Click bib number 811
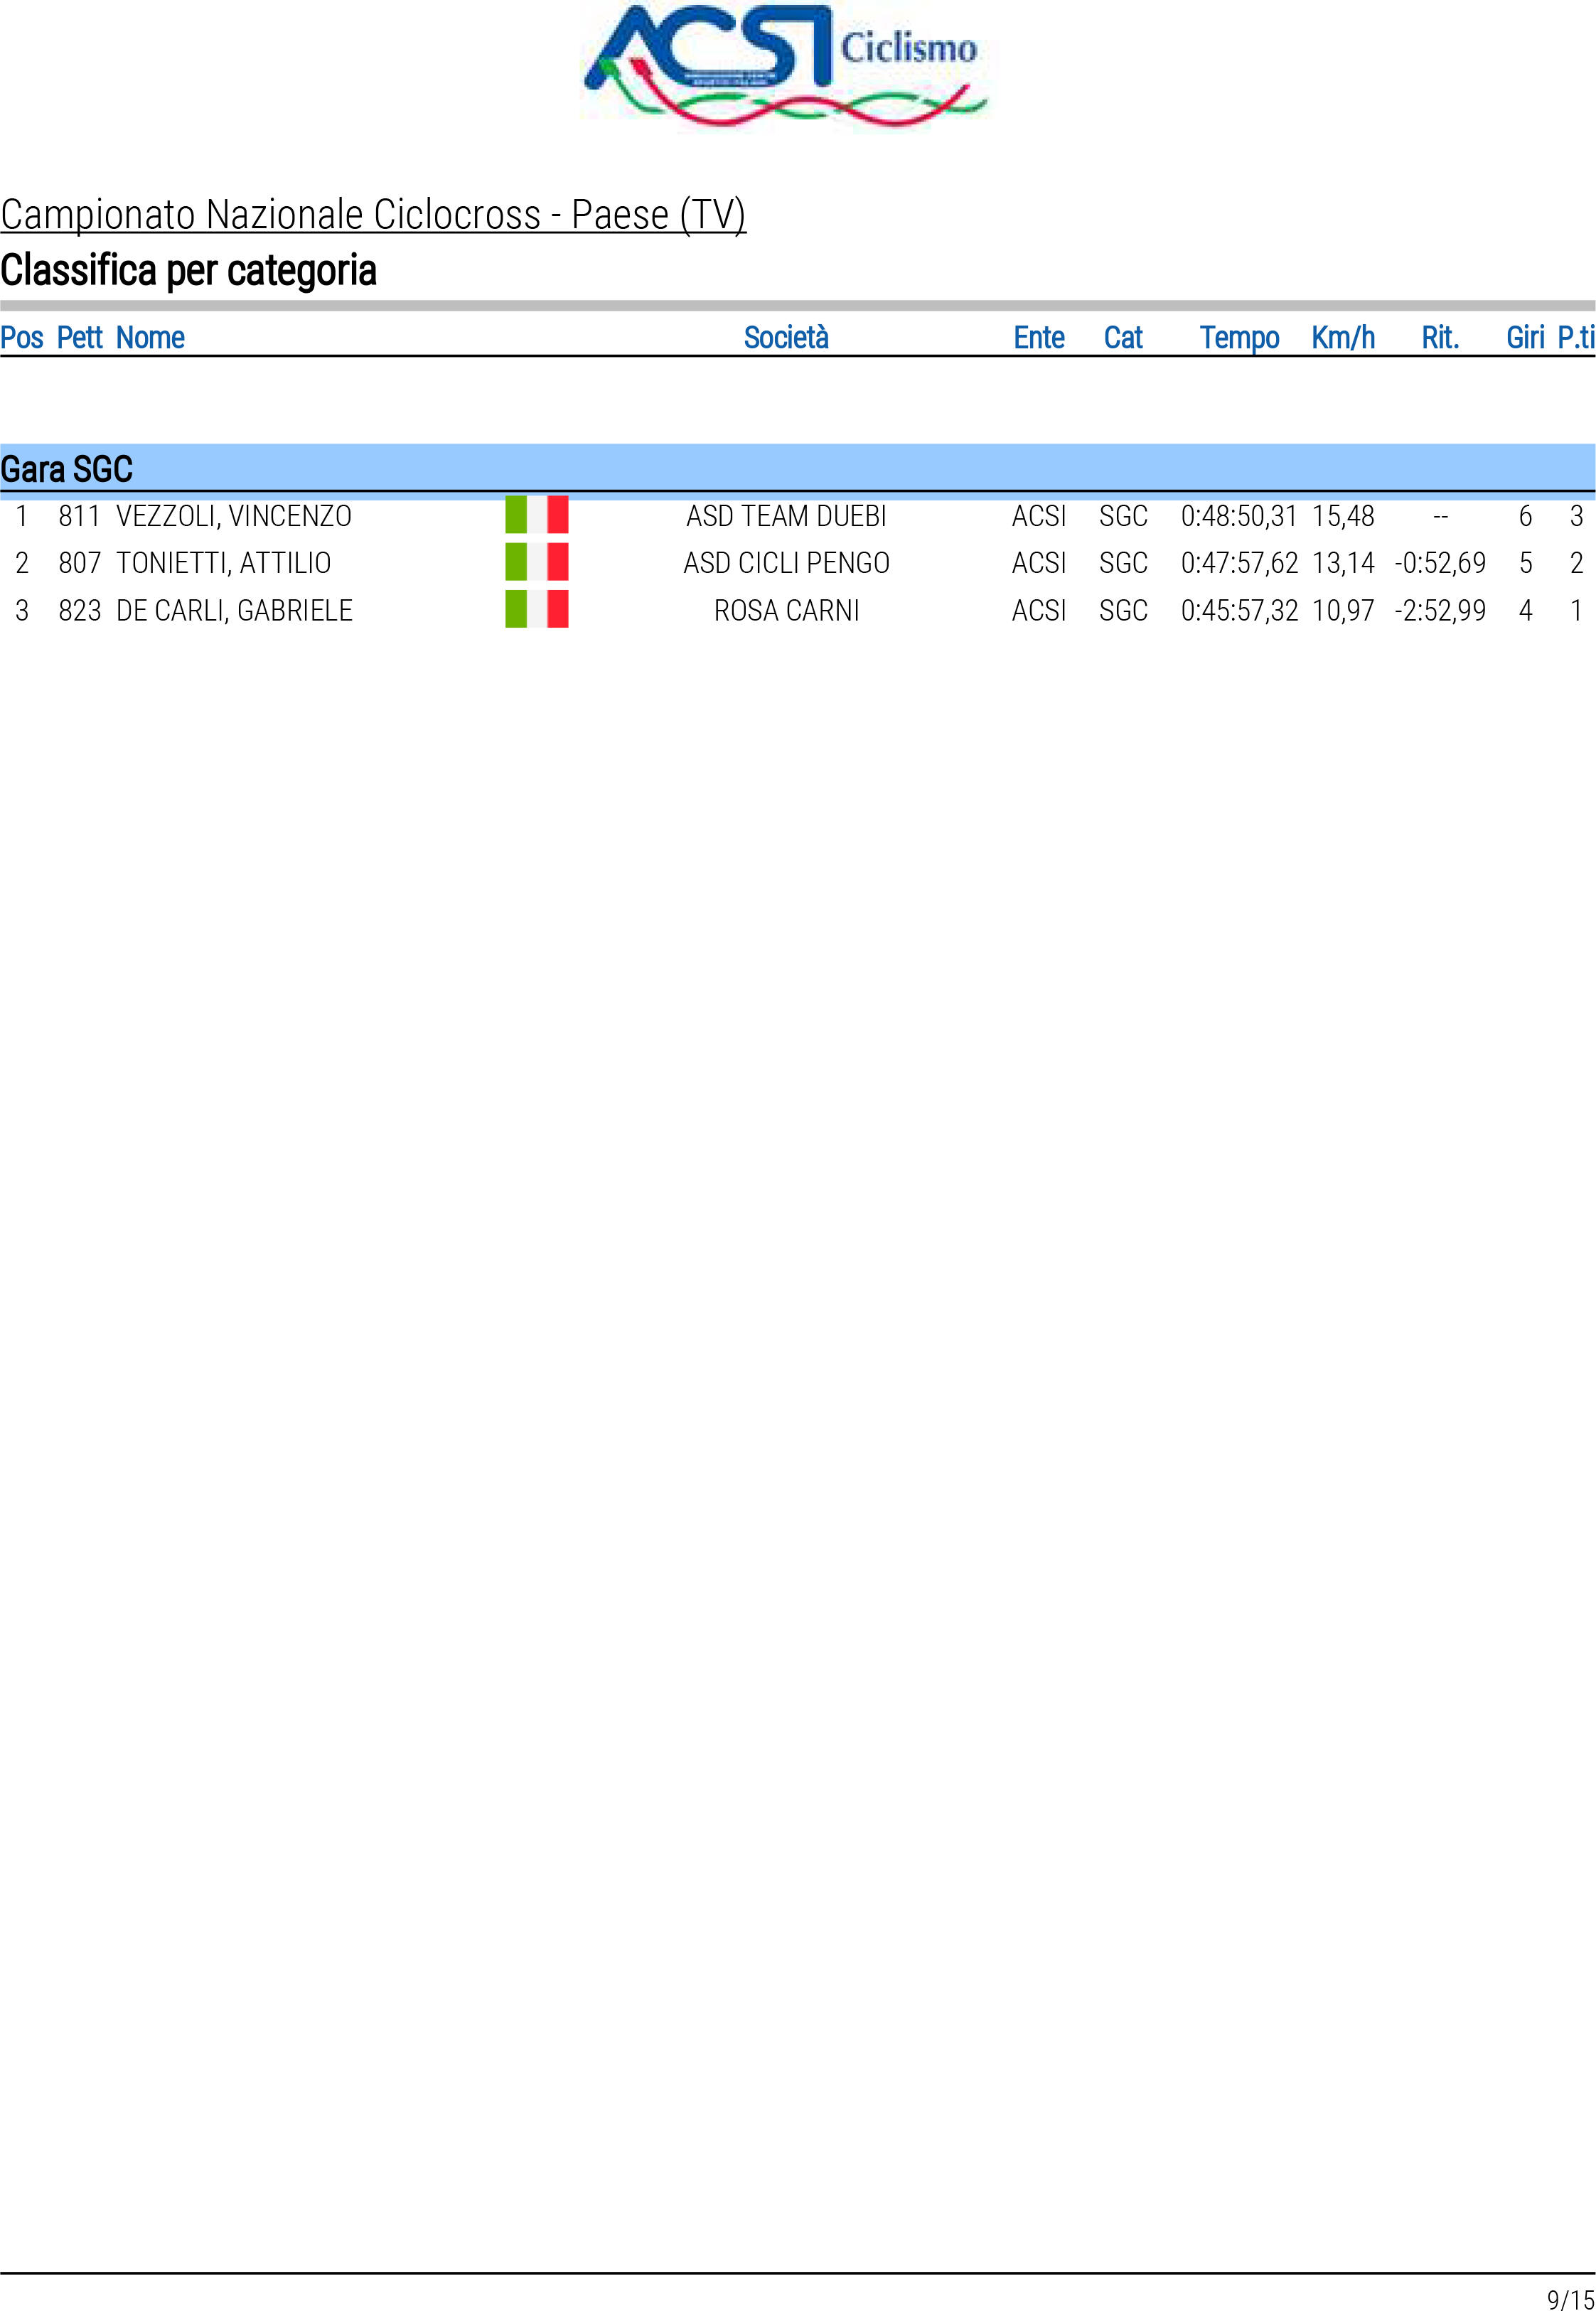1596x2311 pixels. pos(80,517)
